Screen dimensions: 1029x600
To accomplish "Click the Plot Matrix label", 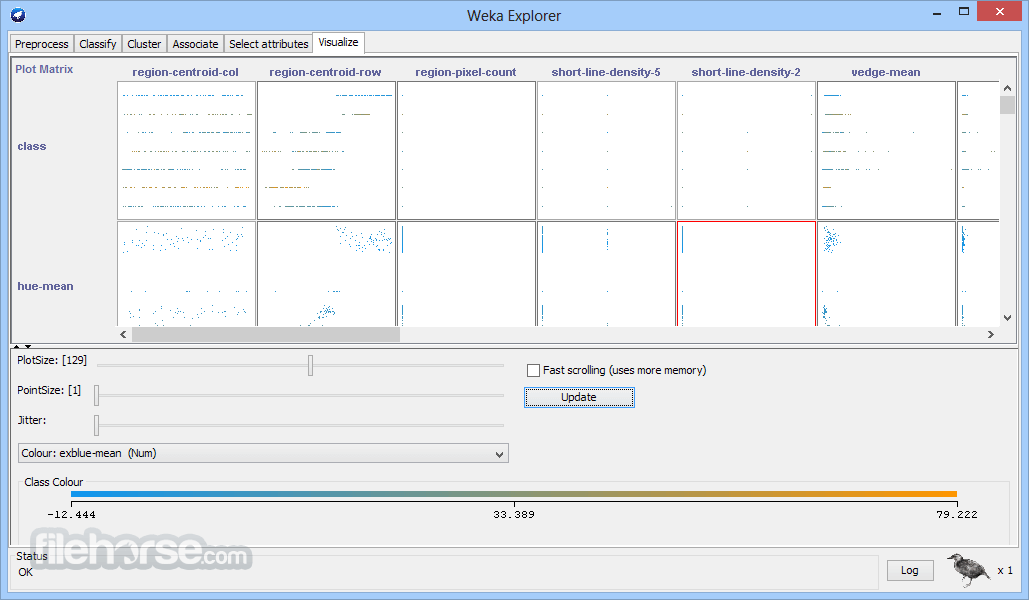I will coord(44,69).
